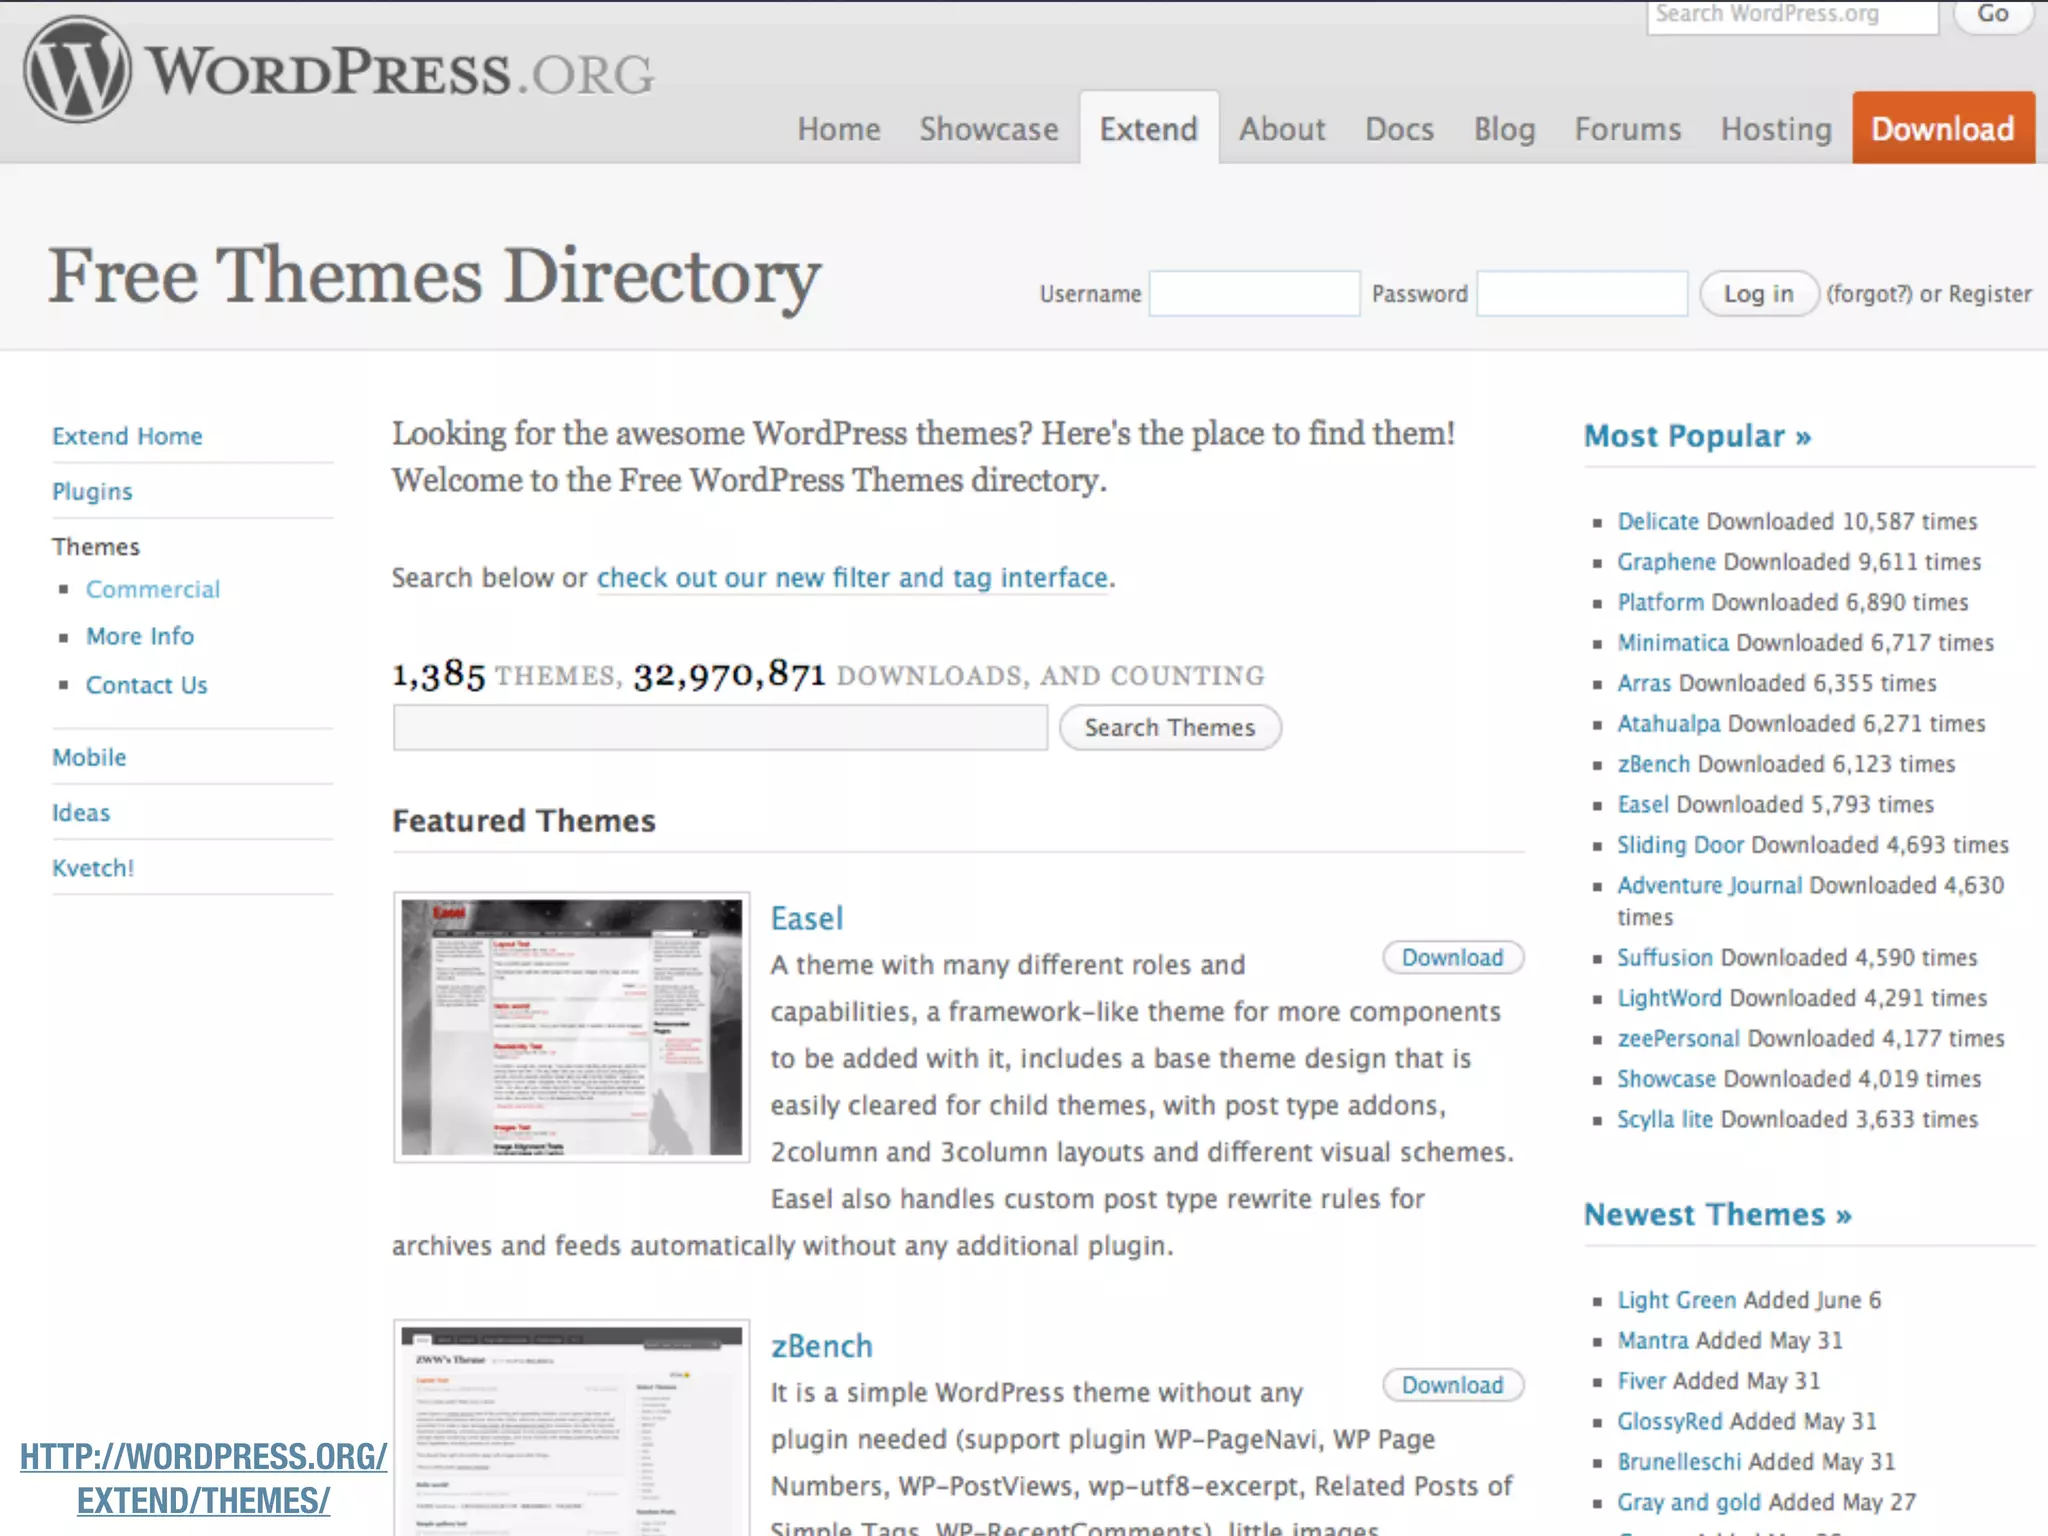Open the About nav item
Screen dimensions: 2048x1536
click(1282, 129)
